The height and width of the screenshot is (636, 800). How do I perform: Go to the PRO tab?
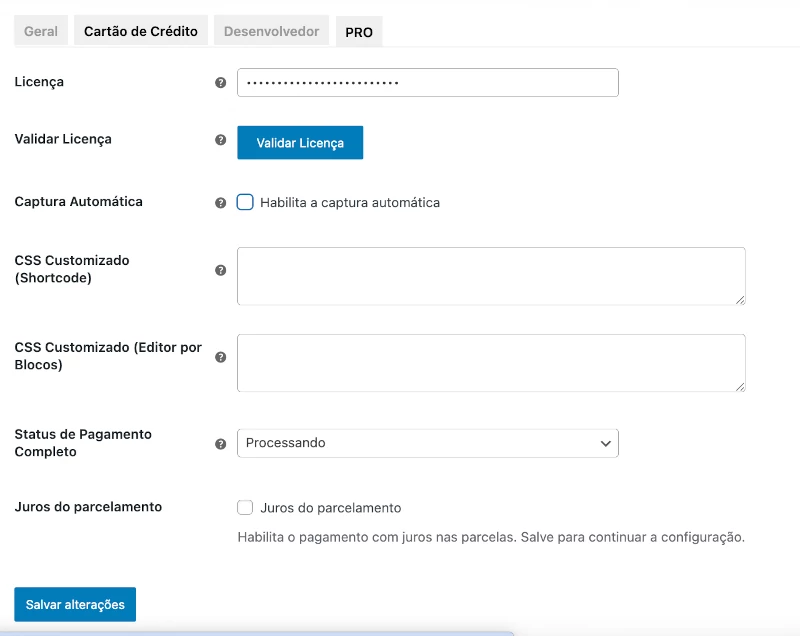click(x=359, y=32)
